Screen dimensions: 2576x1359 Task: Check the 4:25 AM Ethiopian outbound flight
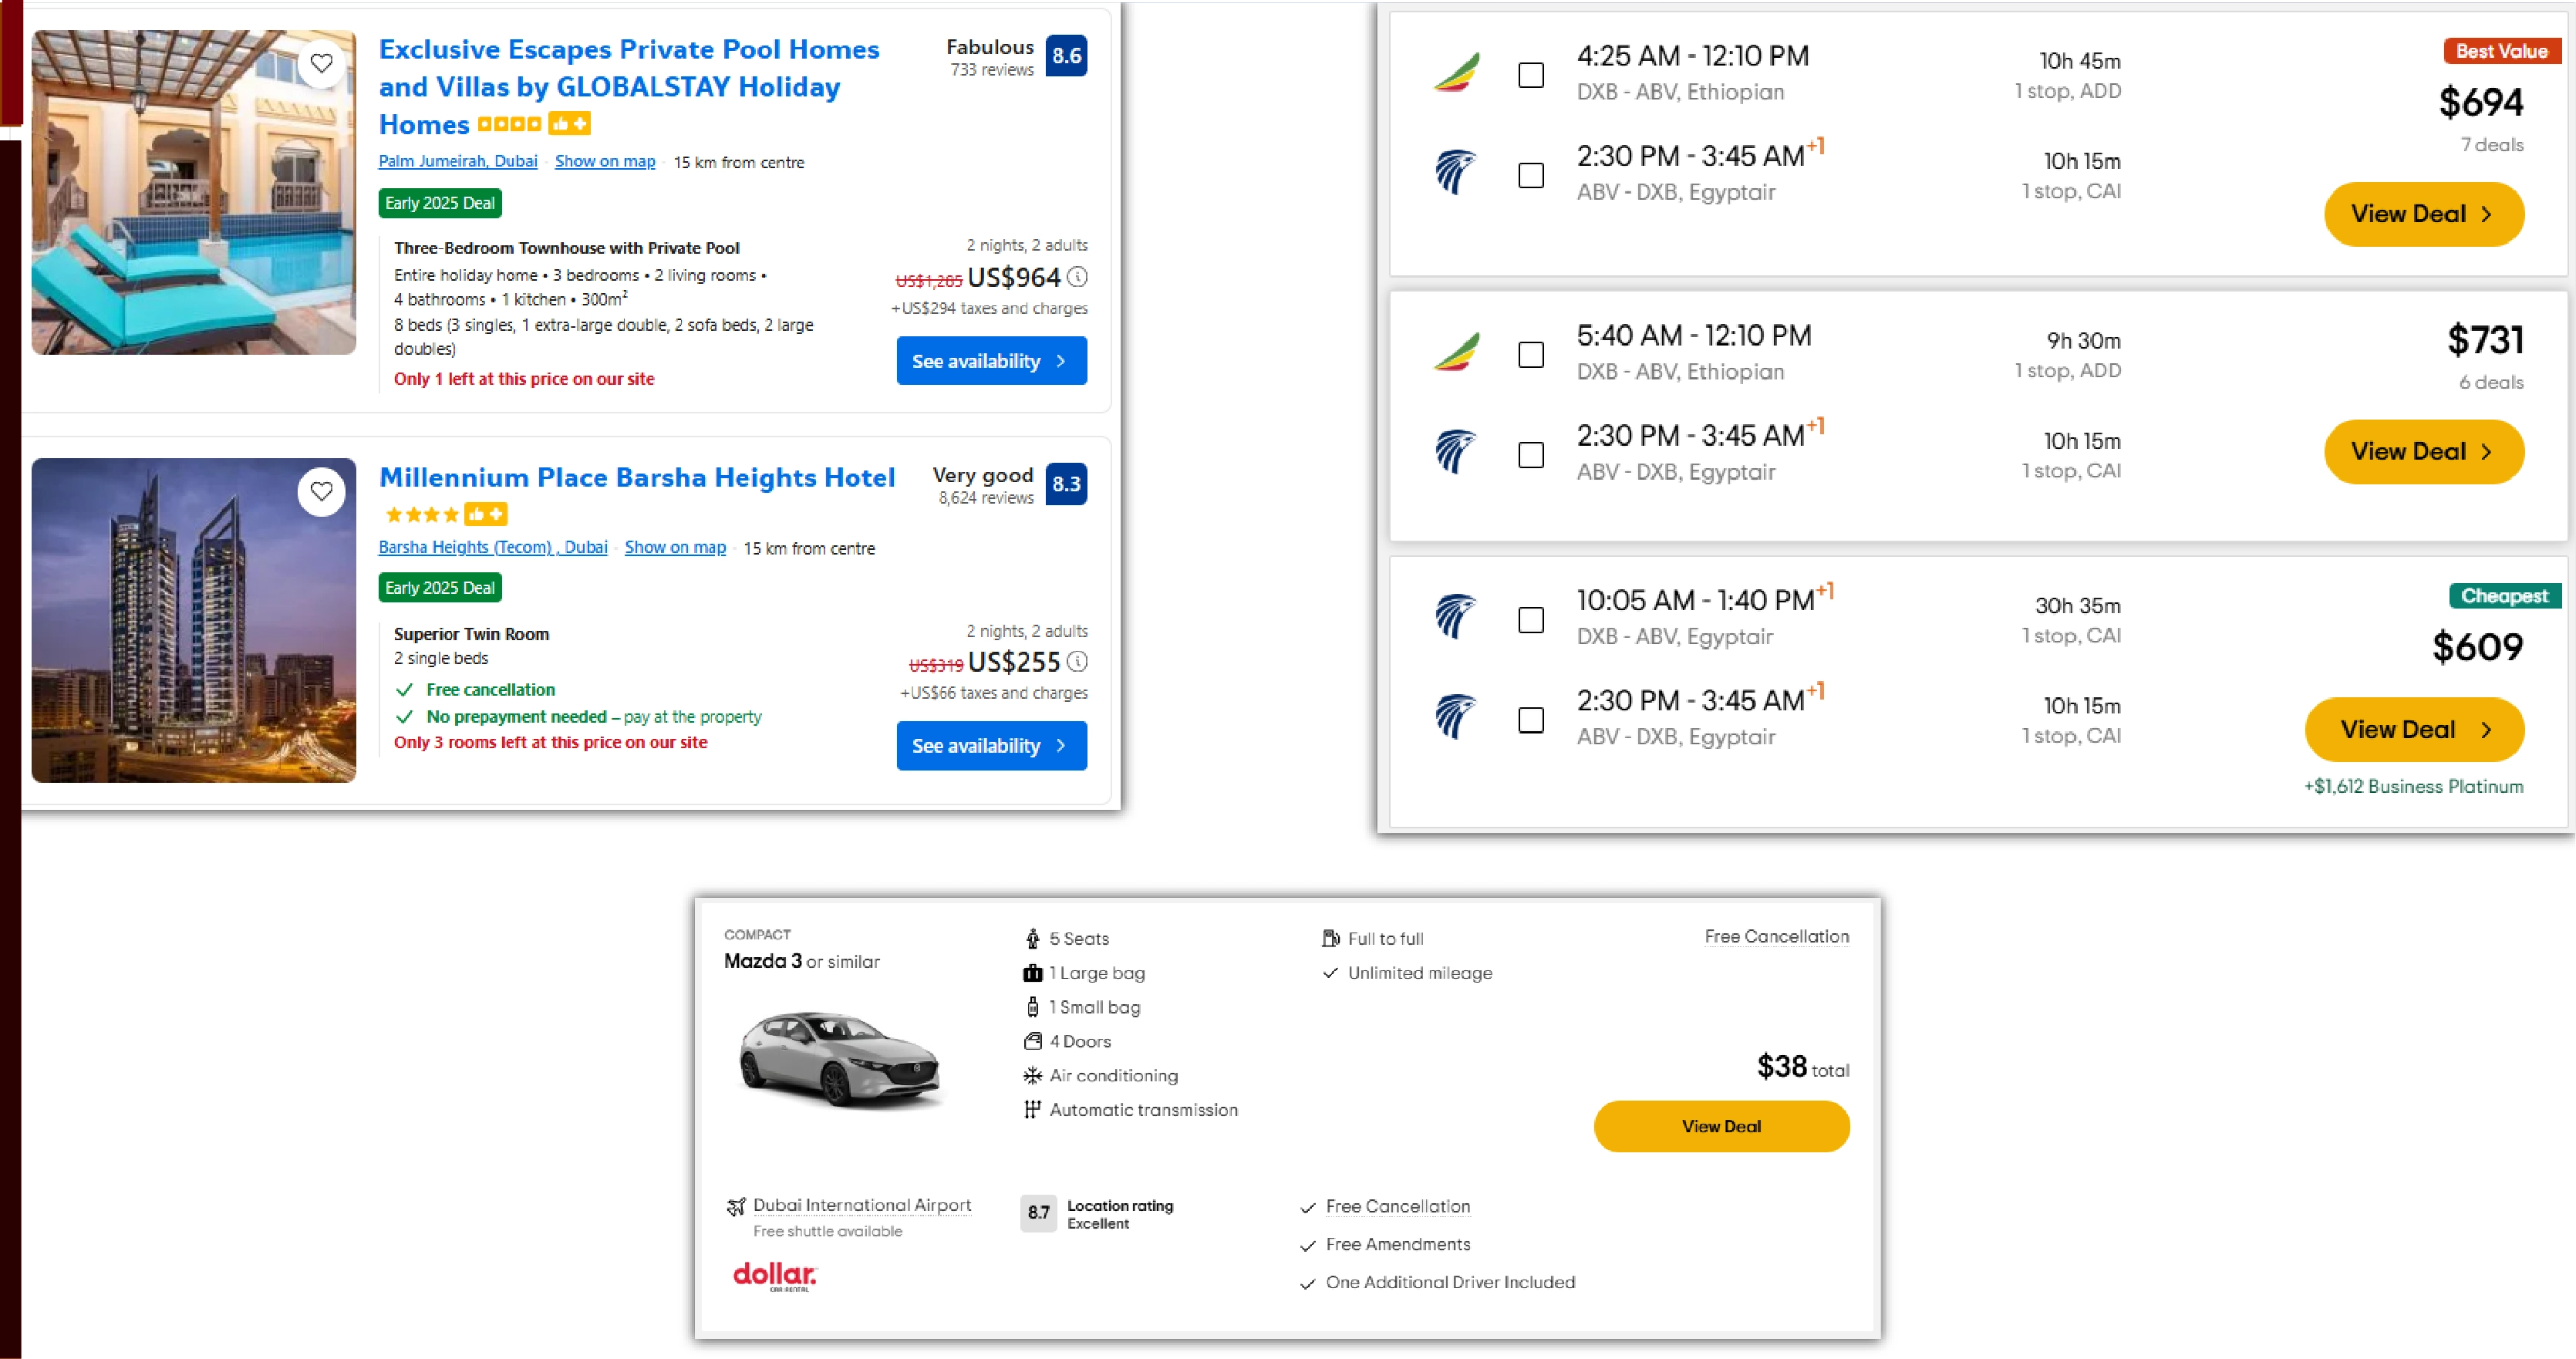coord(1531,75)
